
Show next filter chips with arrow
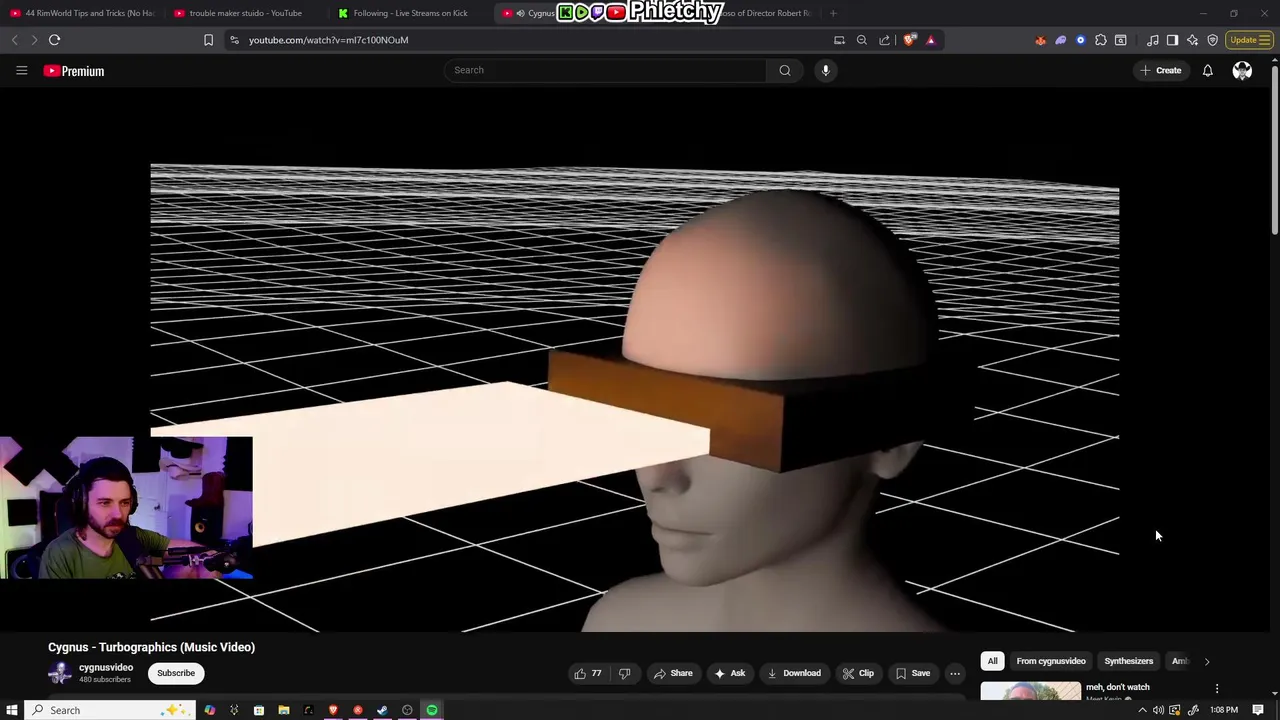[x=1206, y=661]
